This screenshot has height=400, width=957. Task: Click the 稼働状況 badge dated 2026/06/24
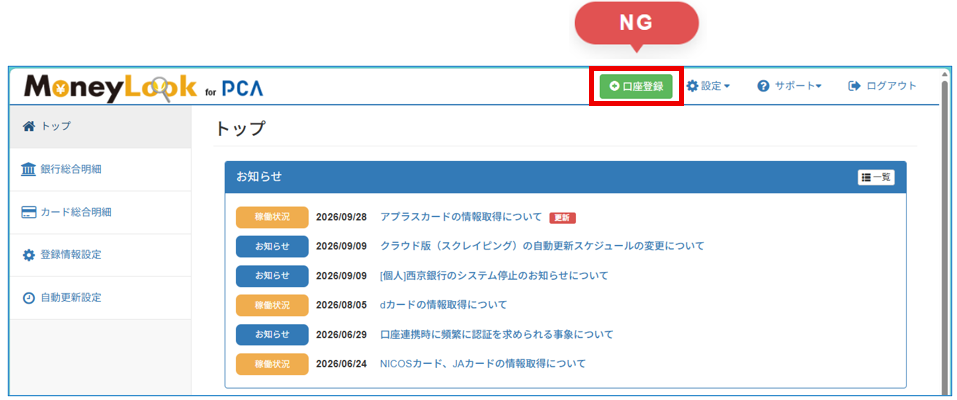(x=272, y=364)
